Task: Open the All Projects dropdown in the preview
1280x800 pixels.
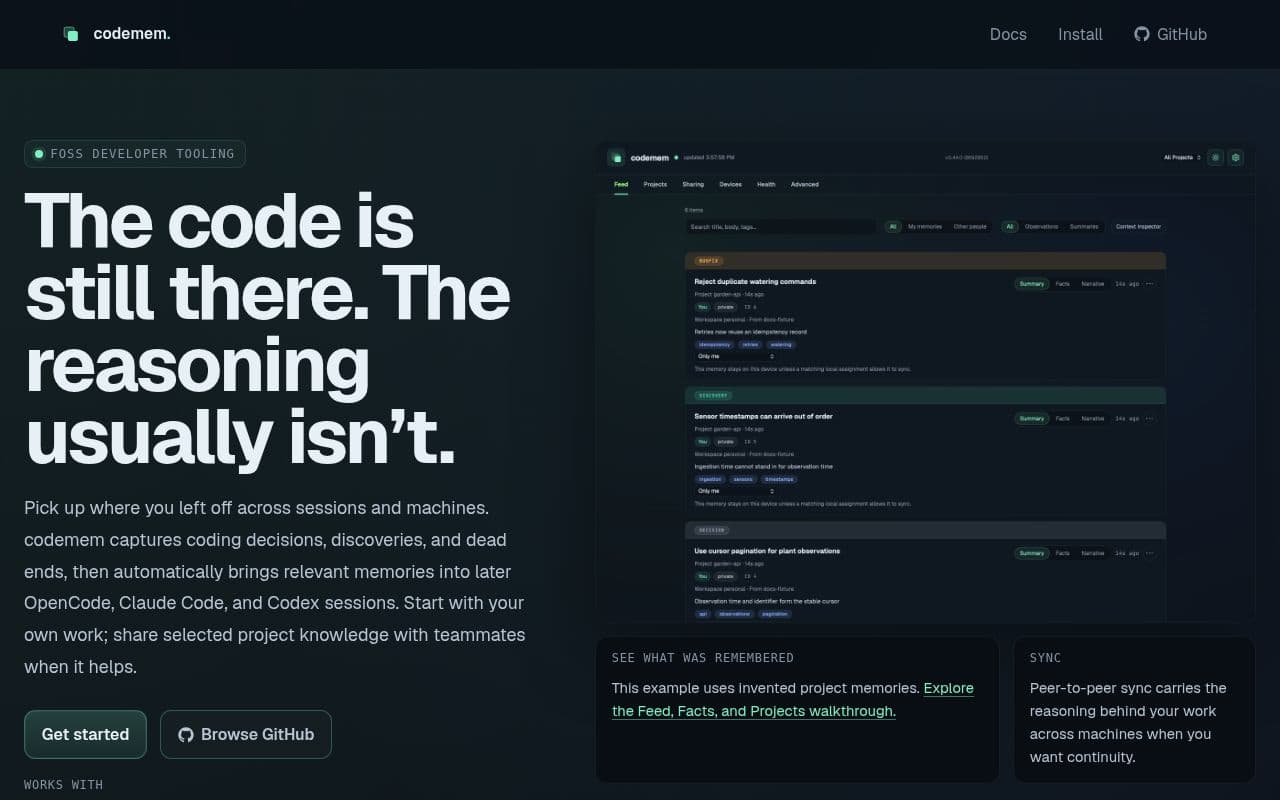Action: [1182, 157]
